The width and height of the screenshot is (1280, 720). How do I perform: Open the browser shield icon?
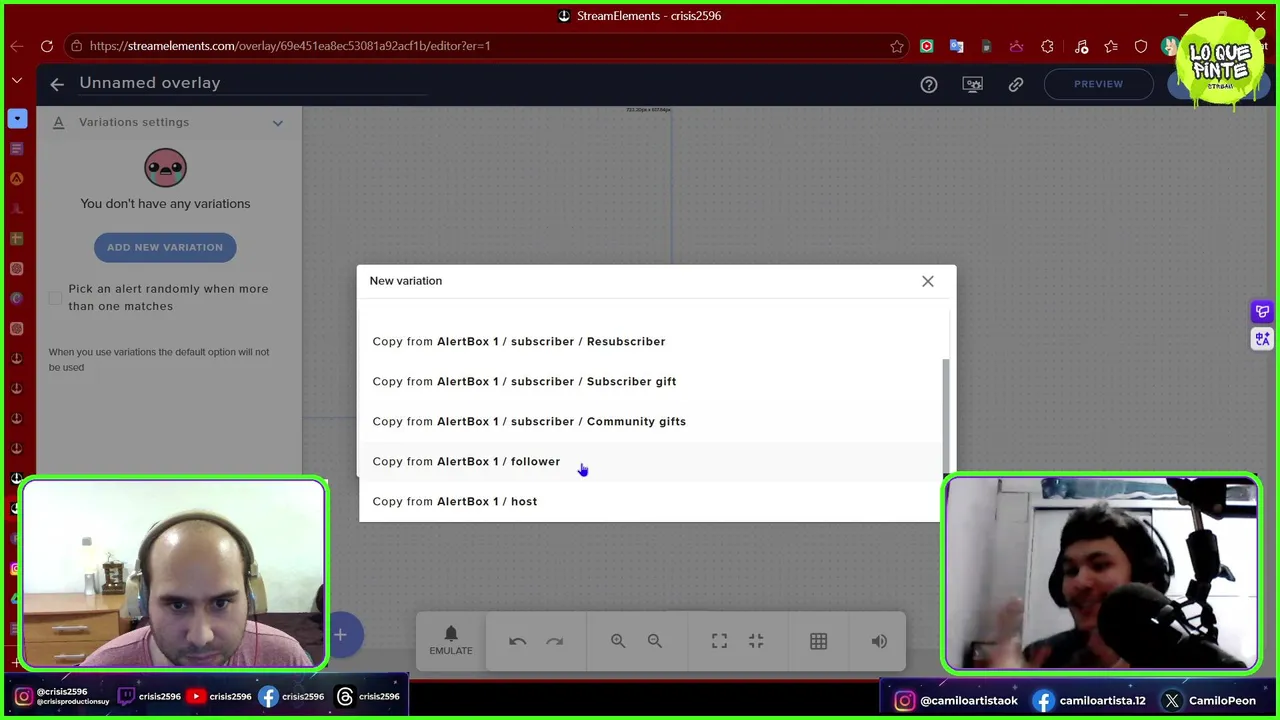pos(1141,46)
